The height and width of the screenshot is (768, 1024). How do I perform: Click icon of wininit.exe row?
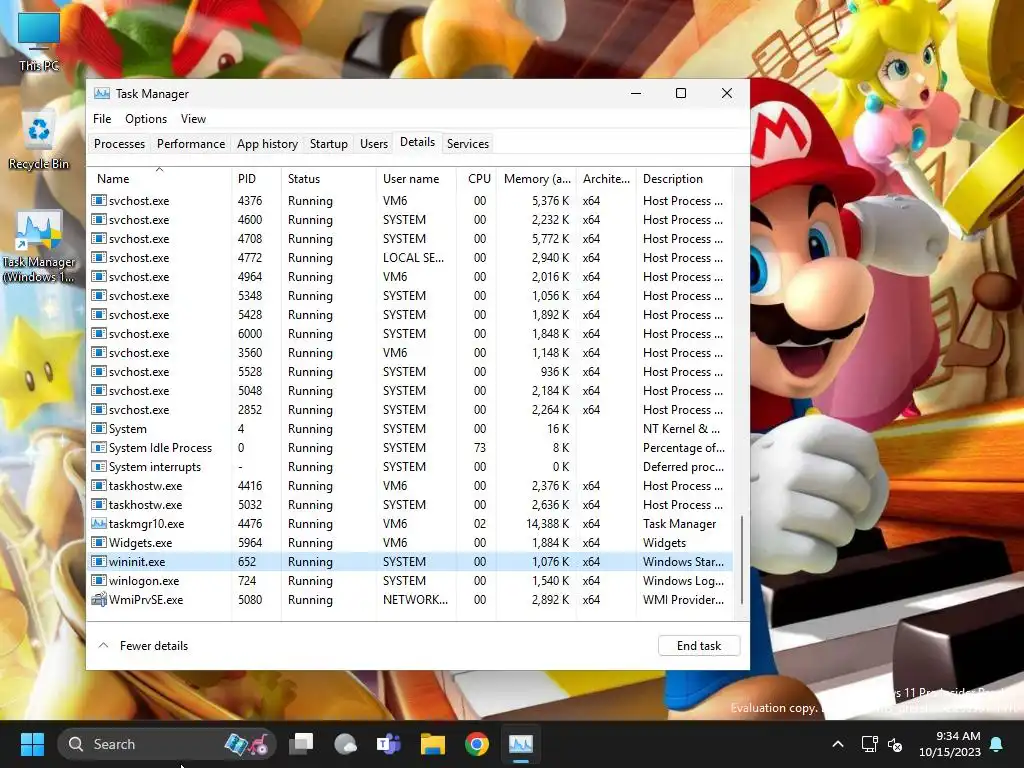(99, 562)
